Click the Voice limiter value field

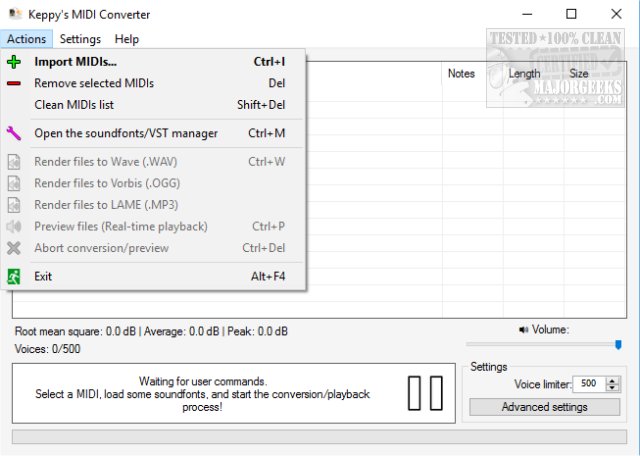[x=589, y=384]
